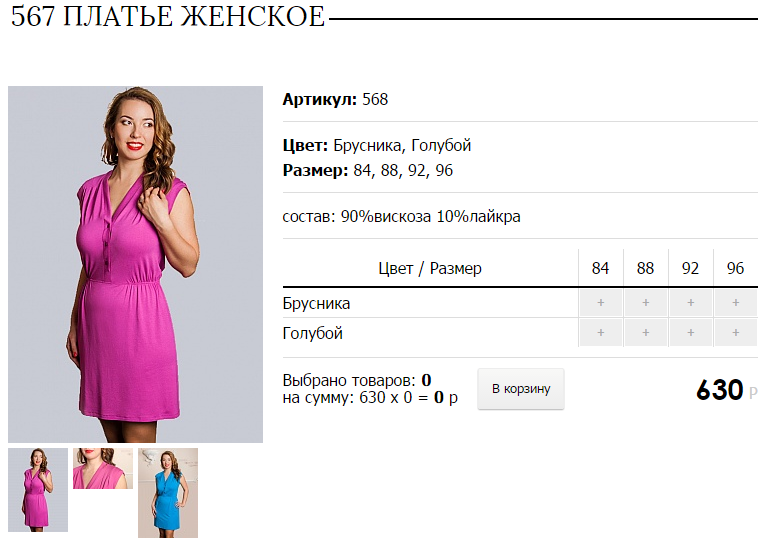Select the pink neckline close-up thumbnail
Screen dimensions: 767x544
pyautogui.click(x=103, y=469)
